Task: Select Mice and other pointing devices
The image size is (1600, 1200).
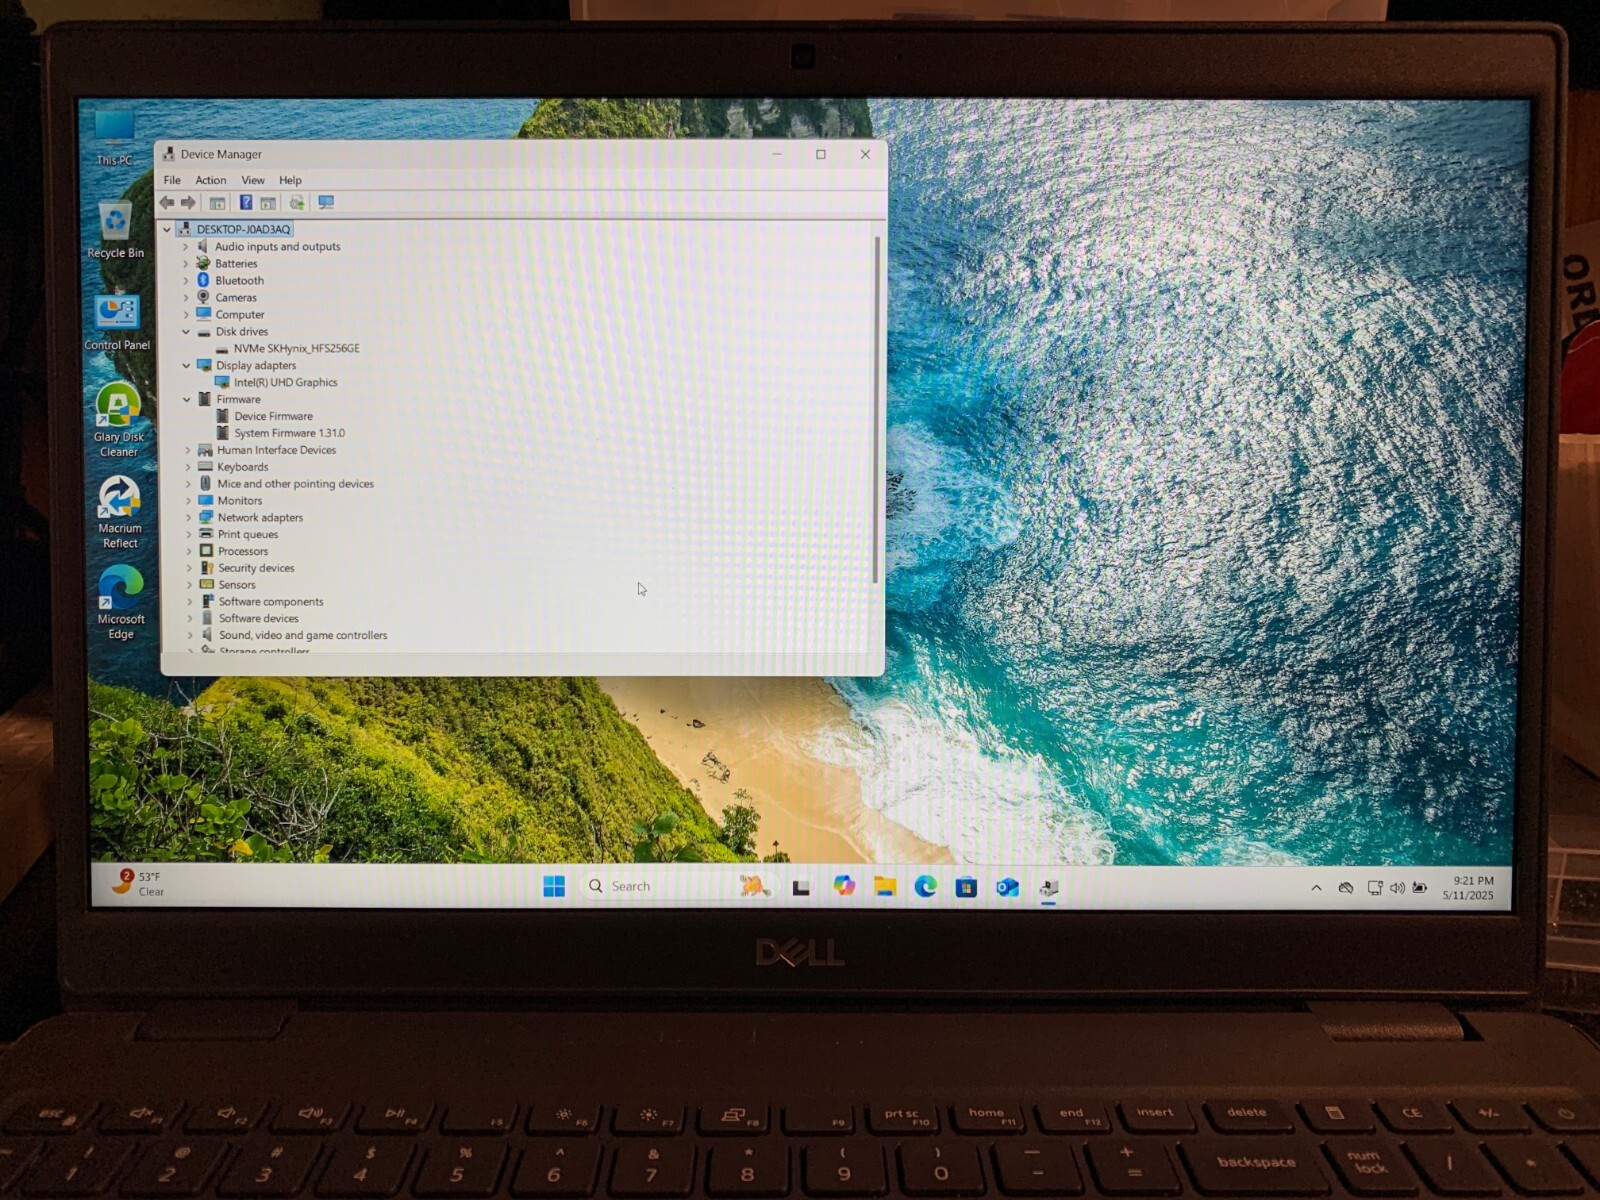Action: (x=286, y=485)
